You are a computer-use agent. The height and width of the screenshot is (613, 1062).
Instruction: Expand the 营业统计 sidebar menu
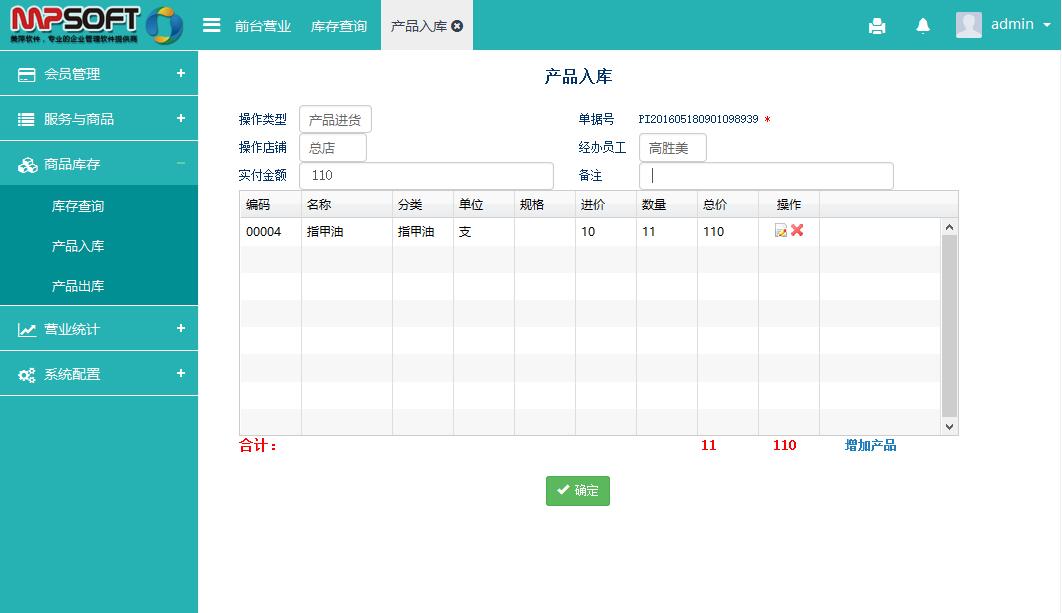pyautogui.click(x=99, y=329)
